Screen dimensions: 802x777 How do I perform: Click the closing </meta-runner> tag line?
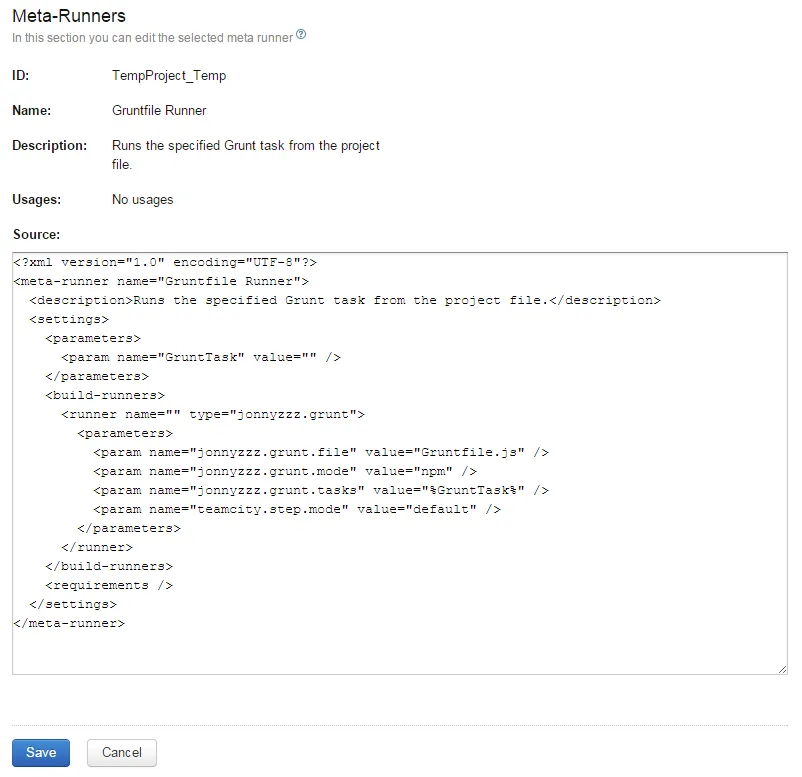tap(69, 623)
